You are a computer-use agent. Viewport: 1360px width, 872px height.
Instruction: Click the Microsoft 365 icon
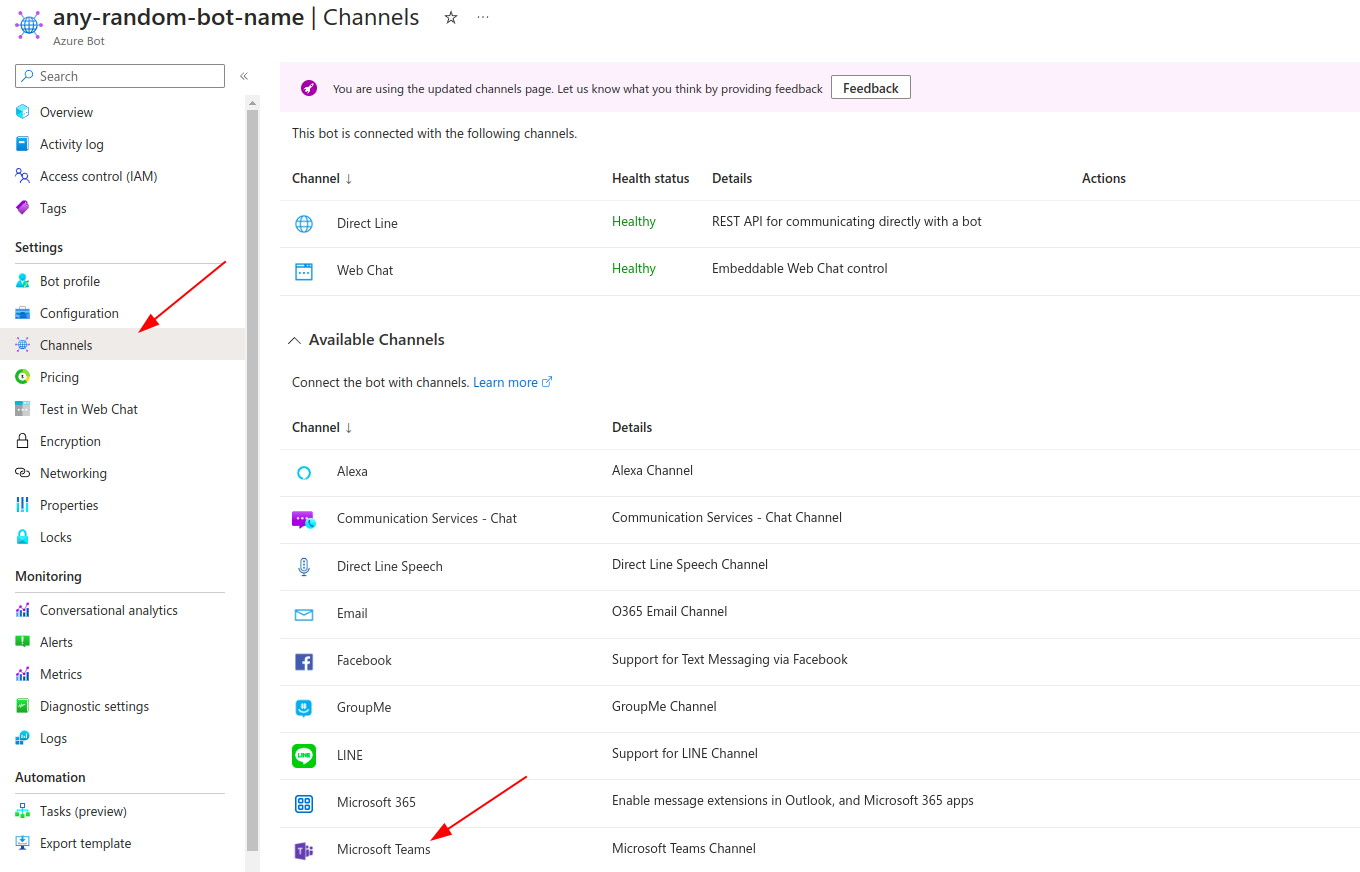tap(304, 803)
